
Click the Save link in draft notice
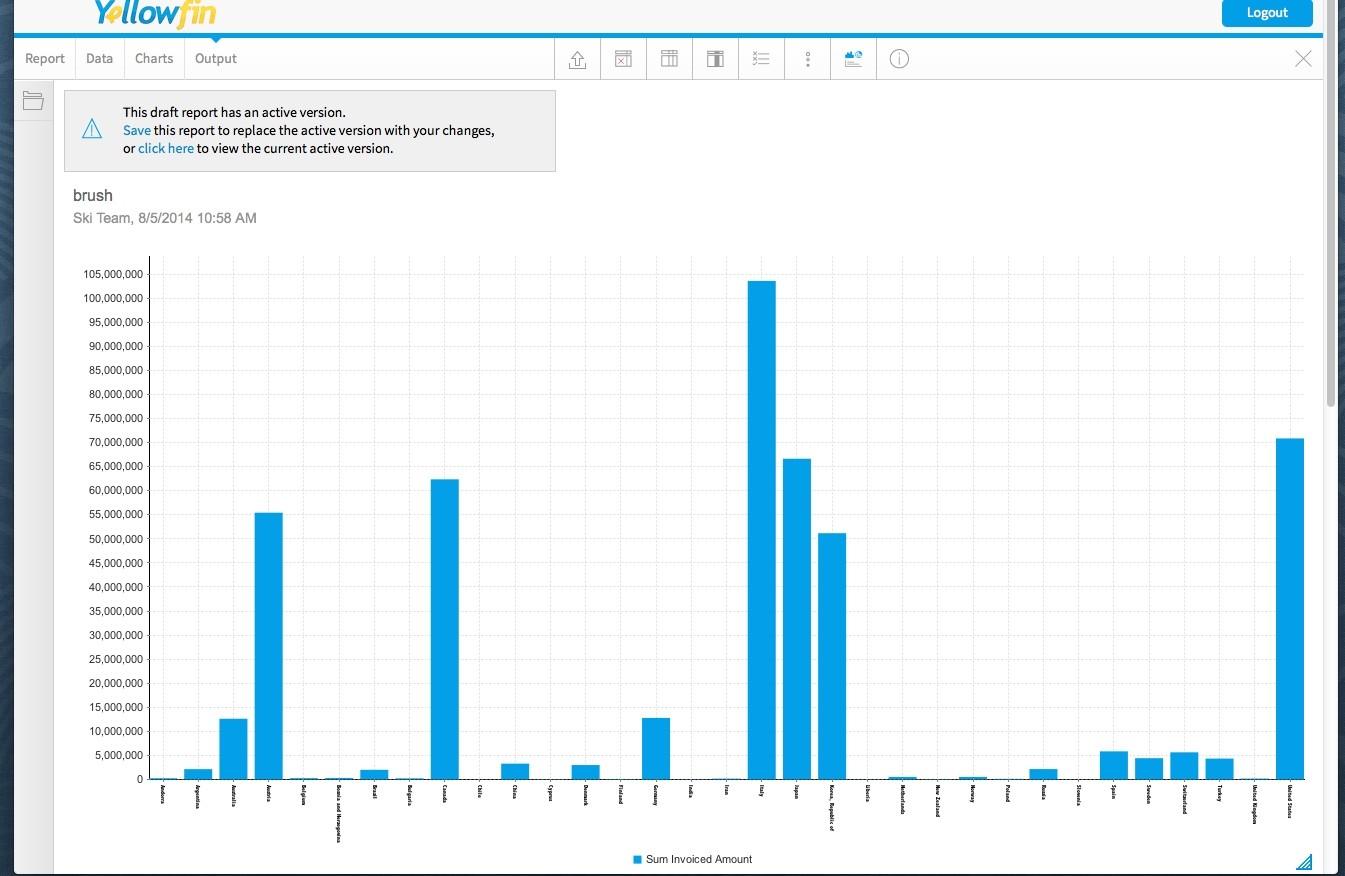pos(137,130)
